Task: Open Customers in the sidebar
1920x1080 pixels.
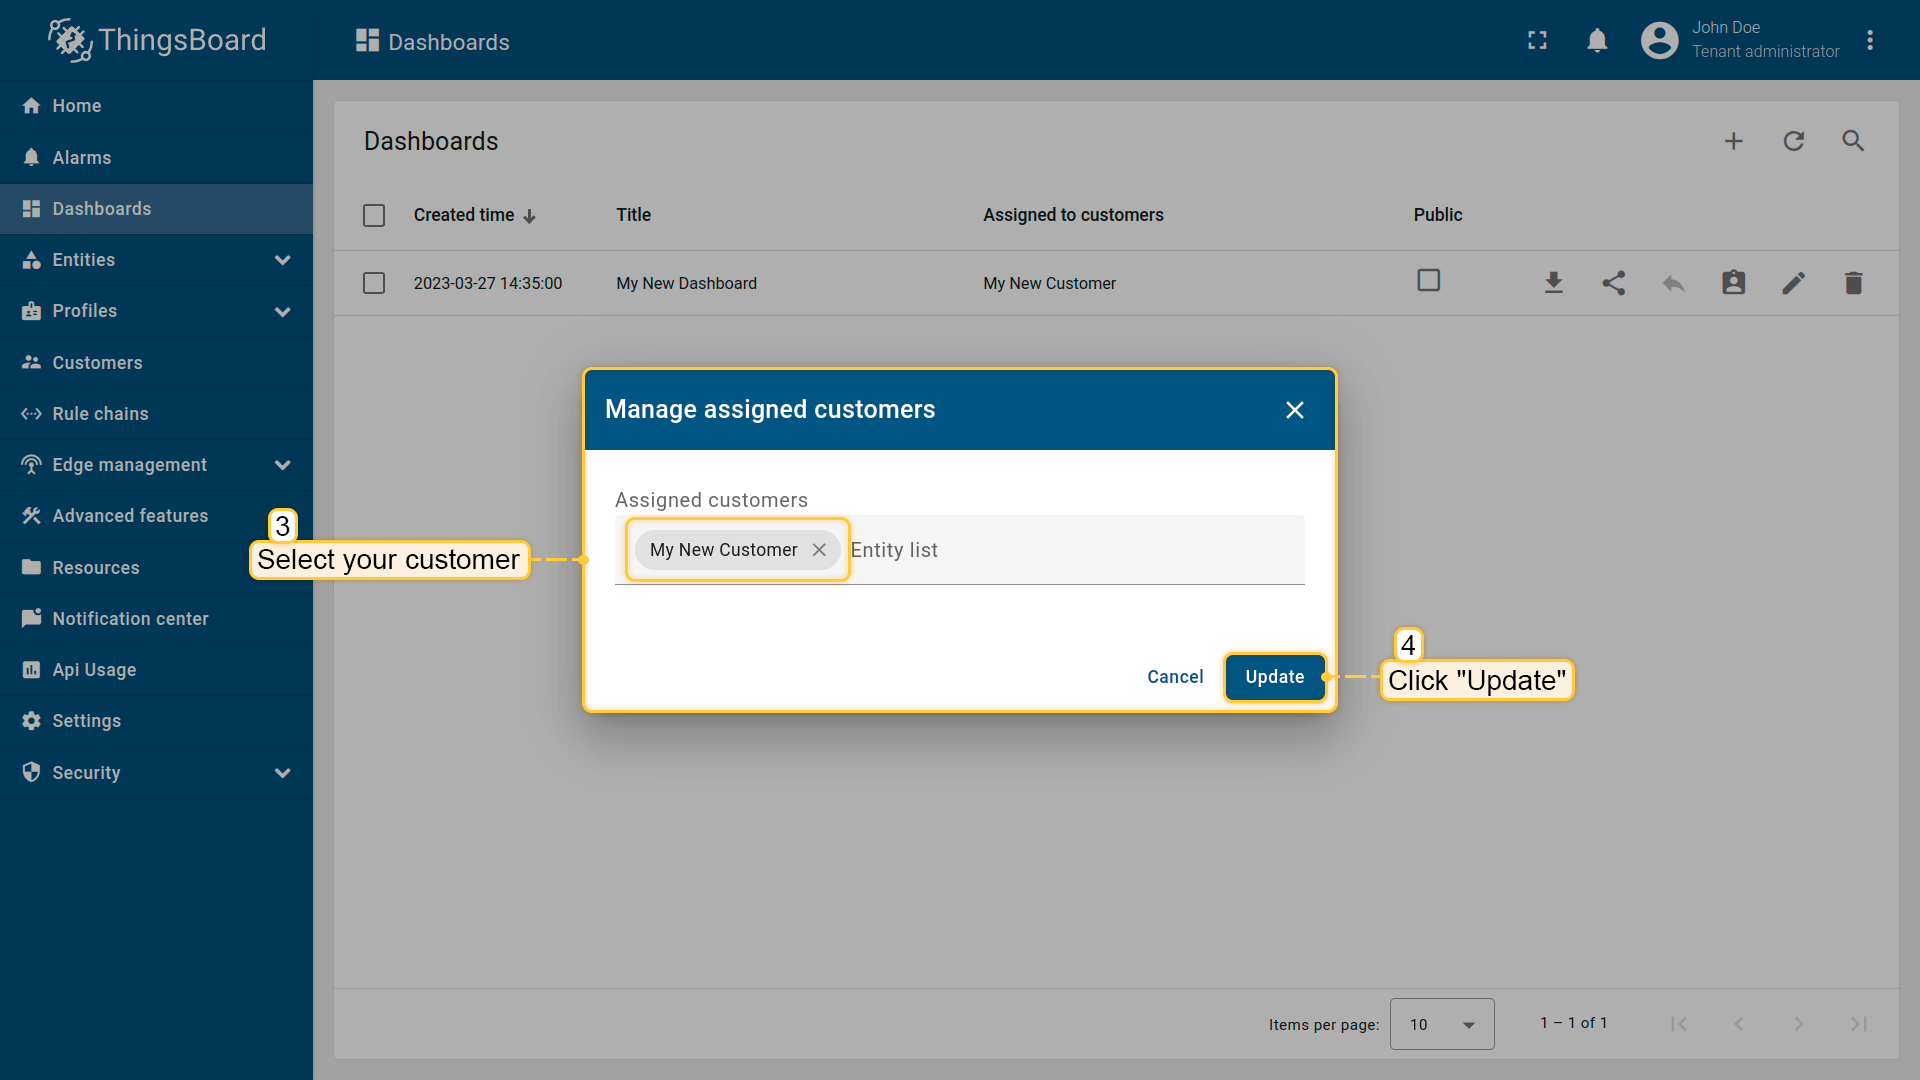Action: click(x=97, y=363)
